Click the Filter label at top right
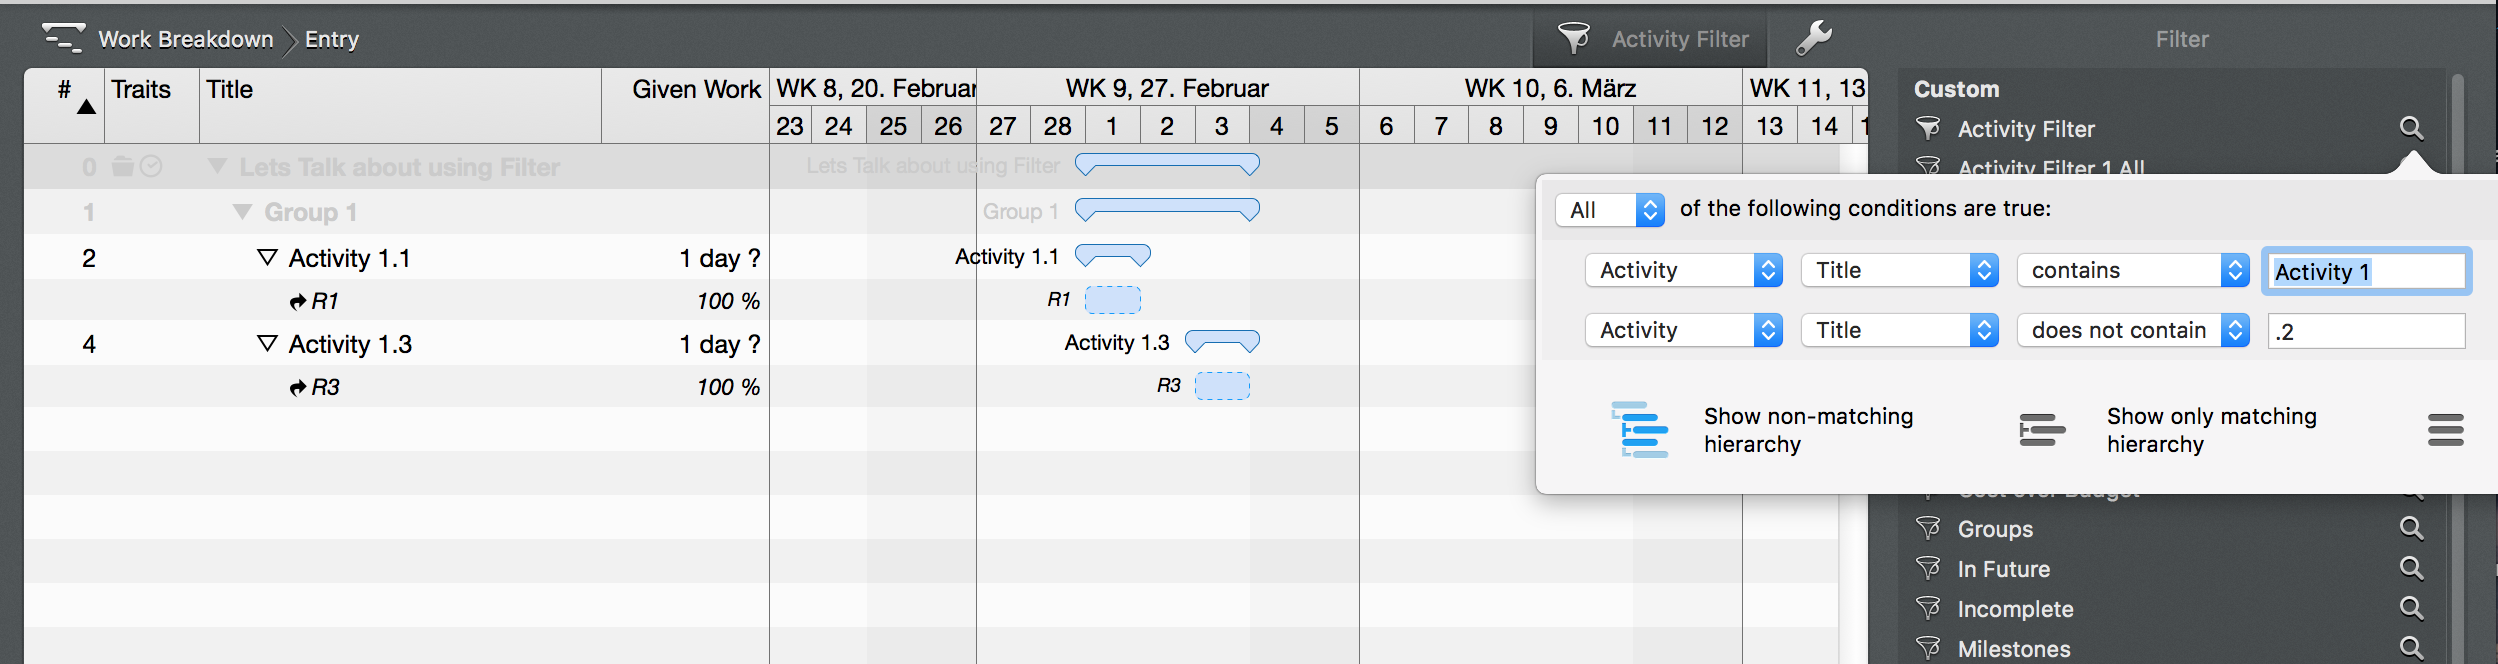2498x664 pixels. coord(2183,38)
